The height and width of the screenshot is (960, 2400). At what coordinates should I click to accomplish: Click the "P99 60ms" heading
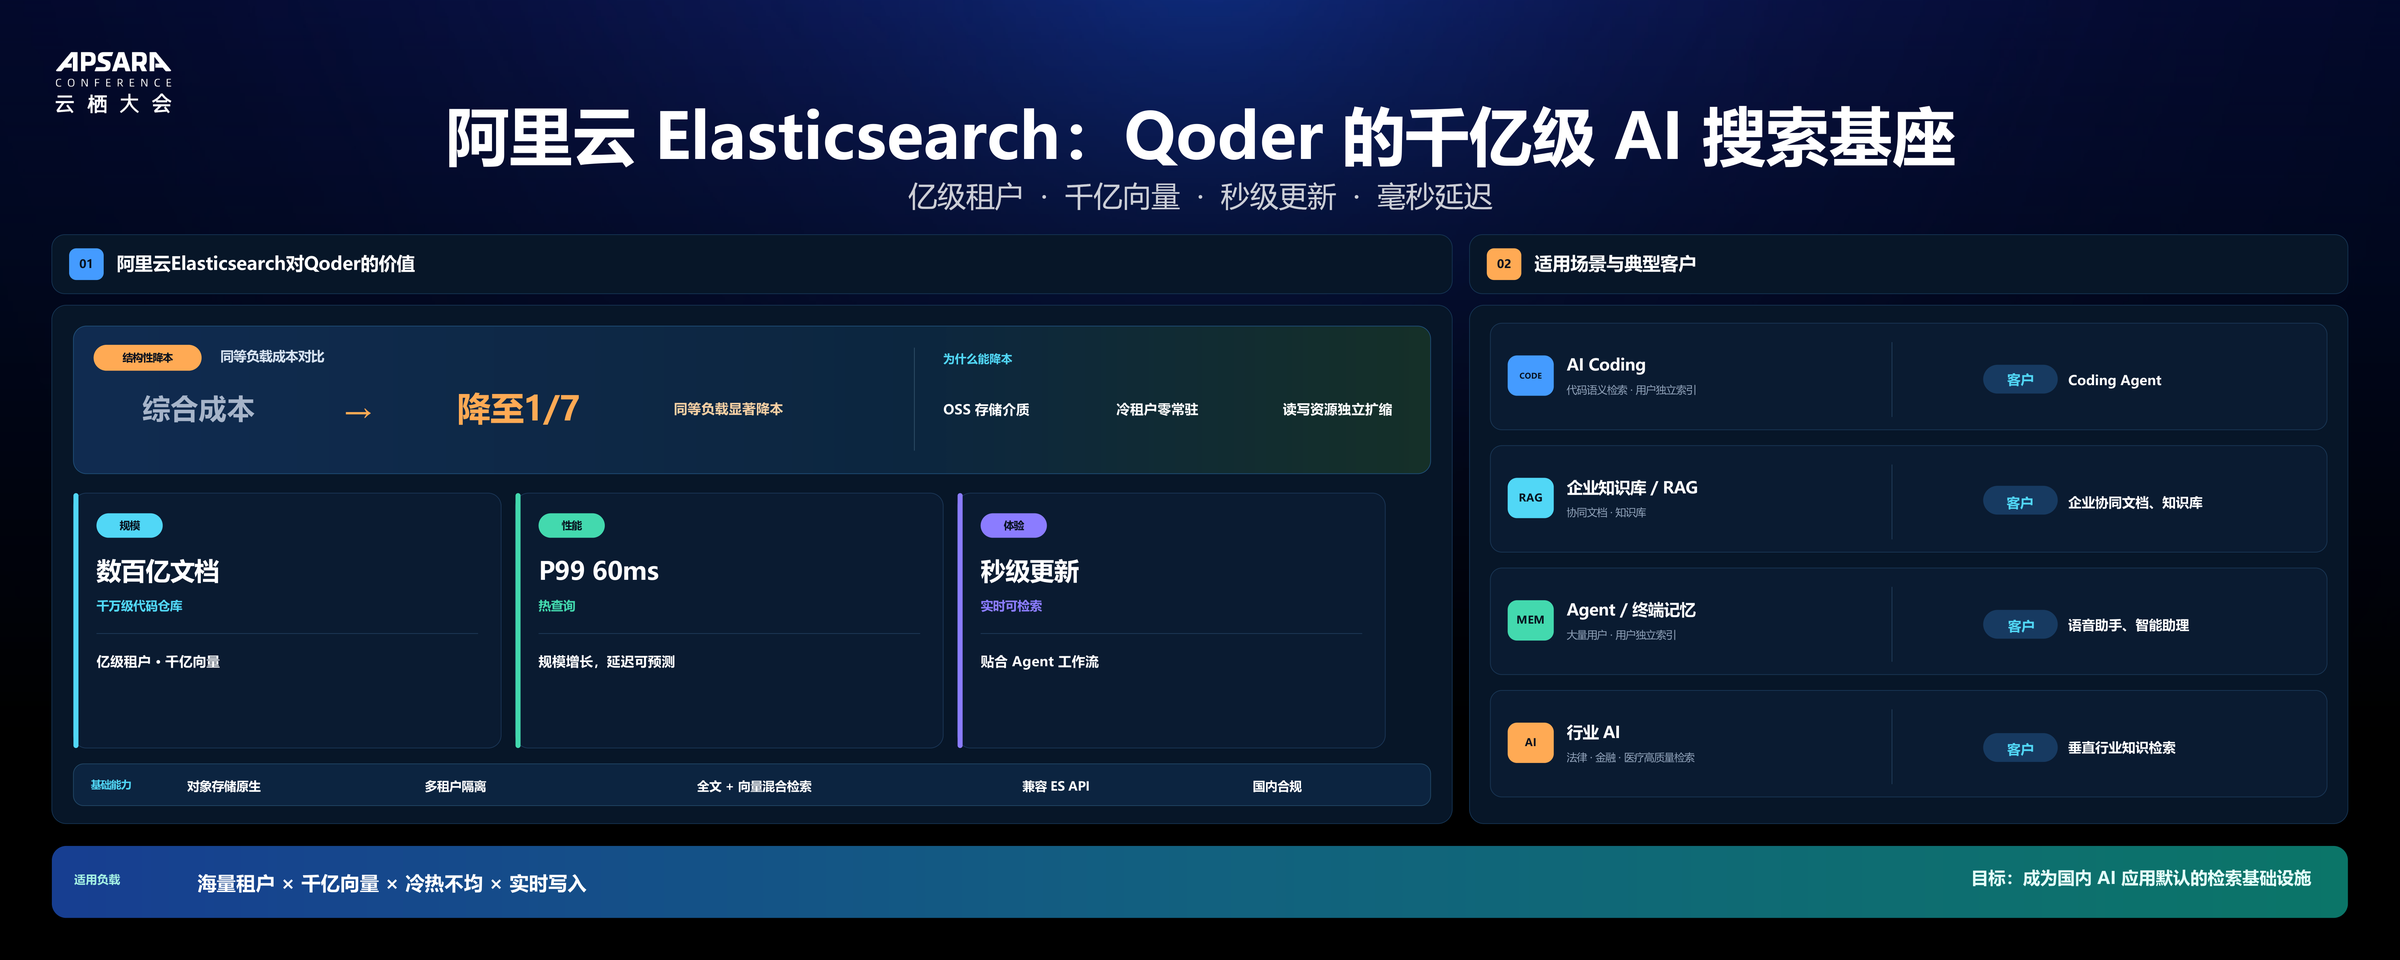tap(599, 571)
